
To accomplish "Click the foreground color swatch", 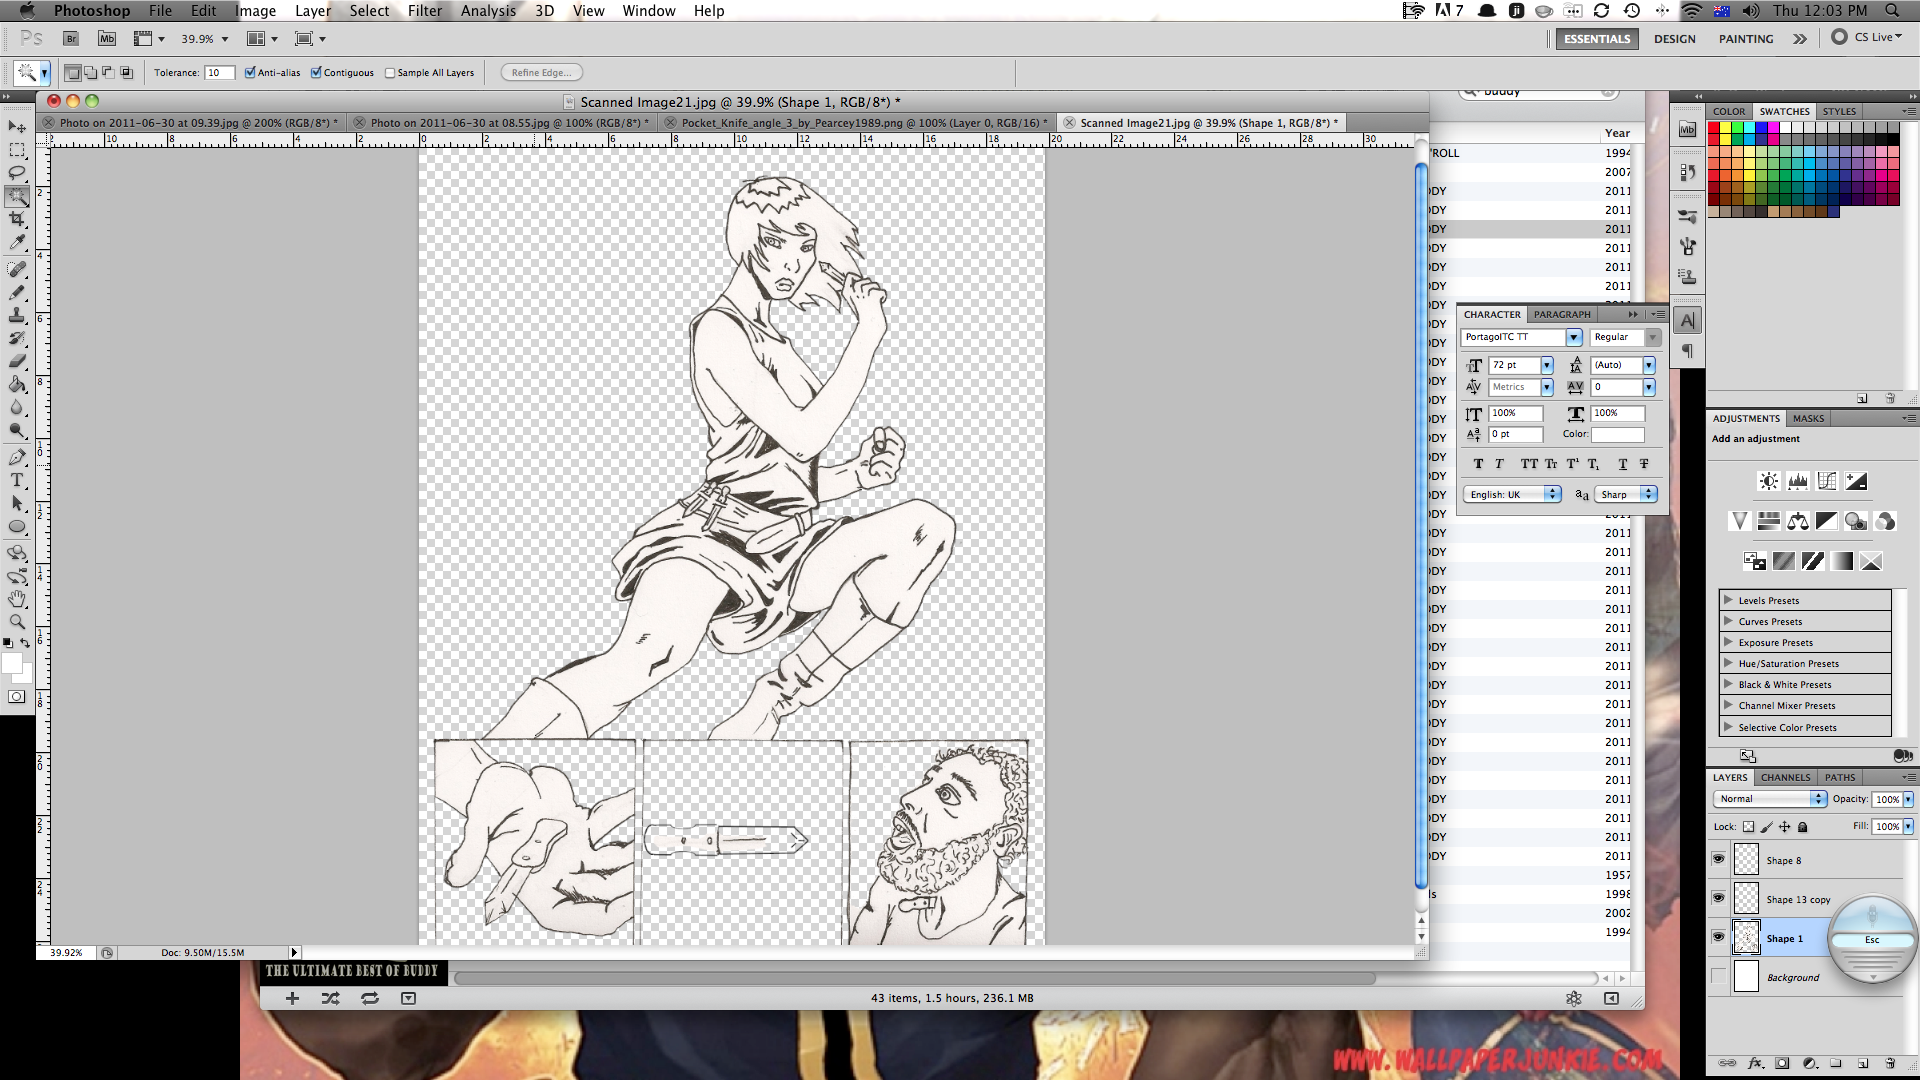I will tap(12, 663).
